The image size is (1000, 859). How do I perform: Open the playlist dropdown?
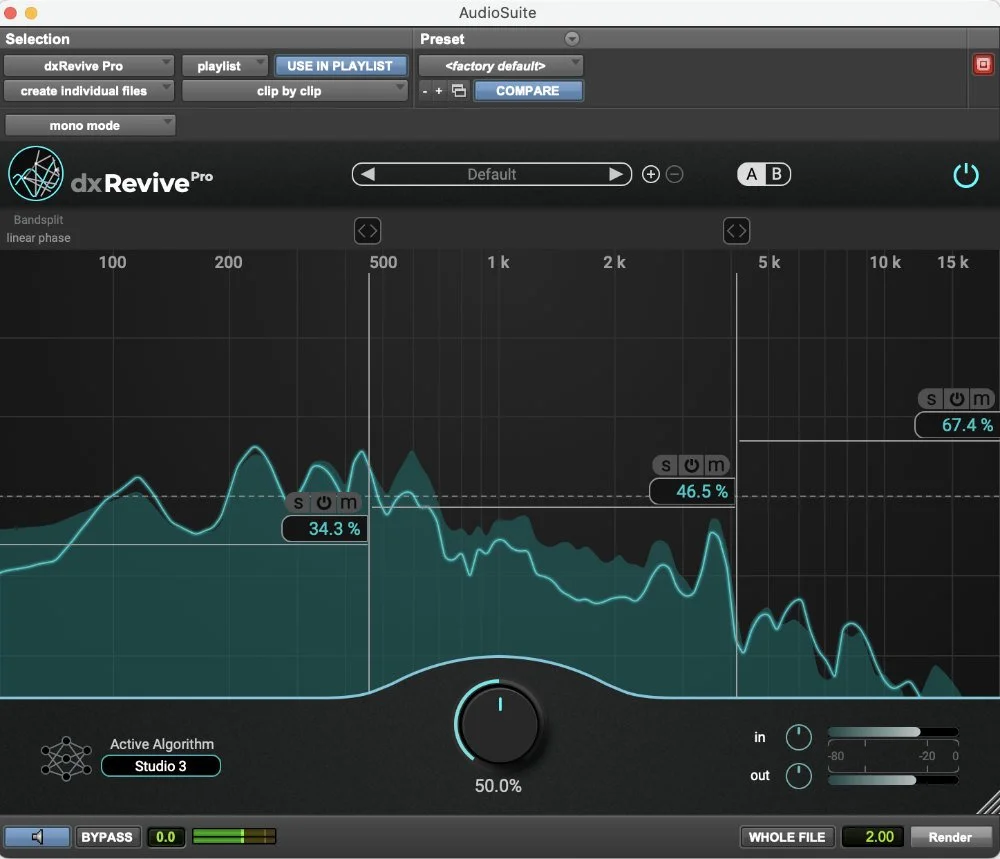(x=224, y=66)
